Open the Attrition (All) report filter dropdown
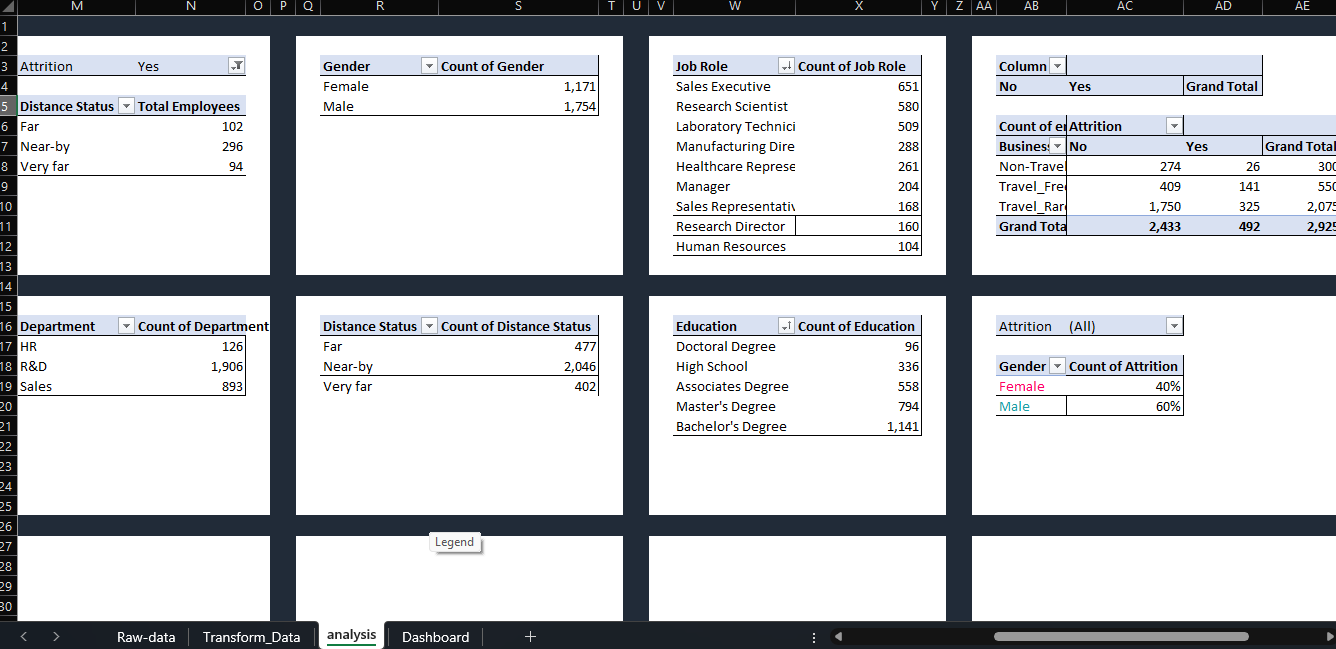The image size is (1336, 649). click(x=1174, y=325)
